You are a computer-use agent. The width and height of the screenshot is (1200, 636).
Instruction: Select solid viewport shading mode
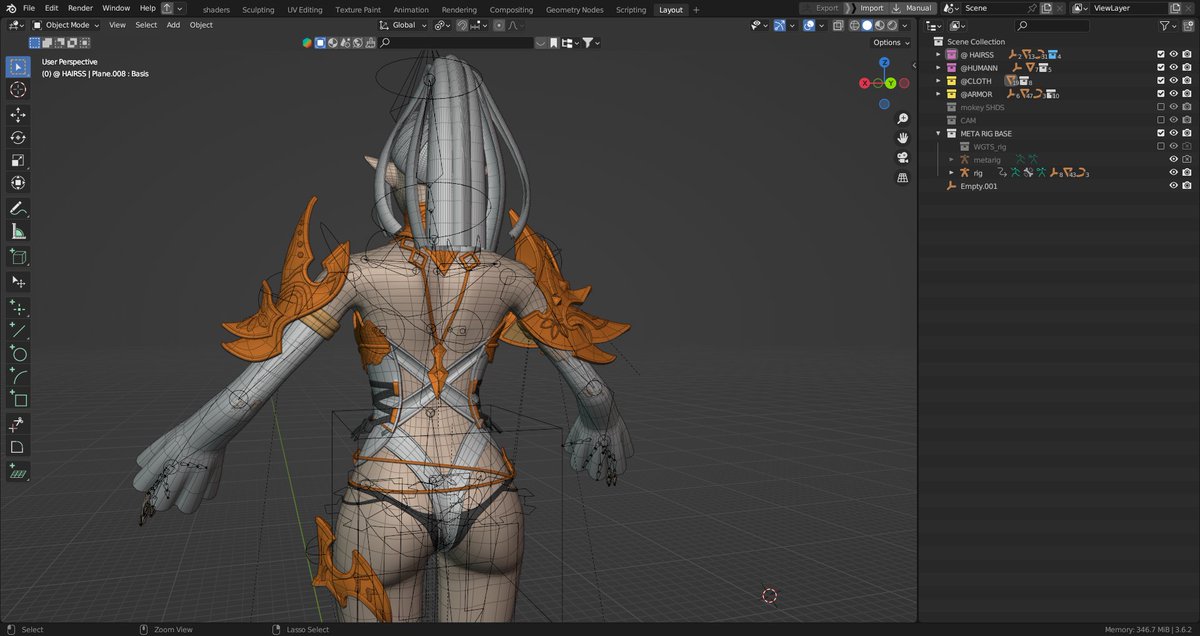[866, 25]
